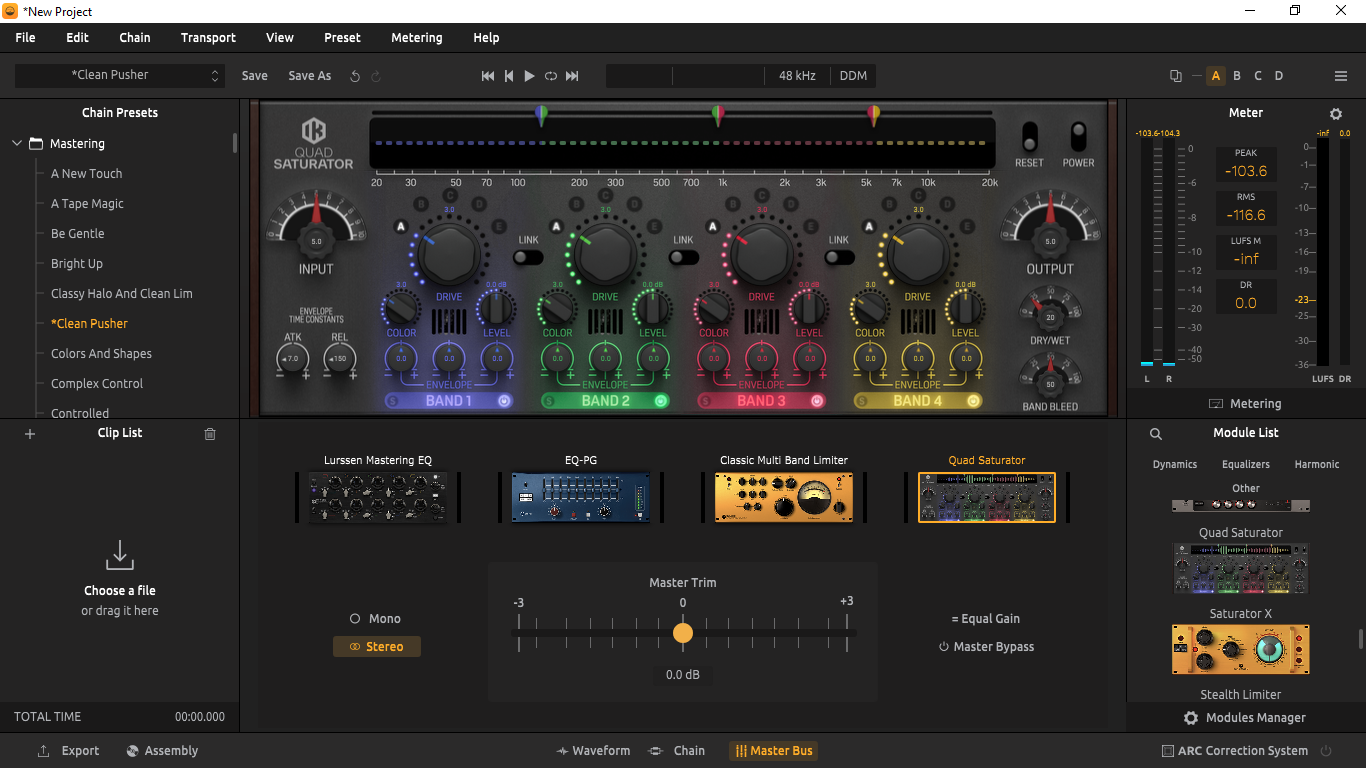Click the Save As button
1366x768 pixels.
coord(310,76)
